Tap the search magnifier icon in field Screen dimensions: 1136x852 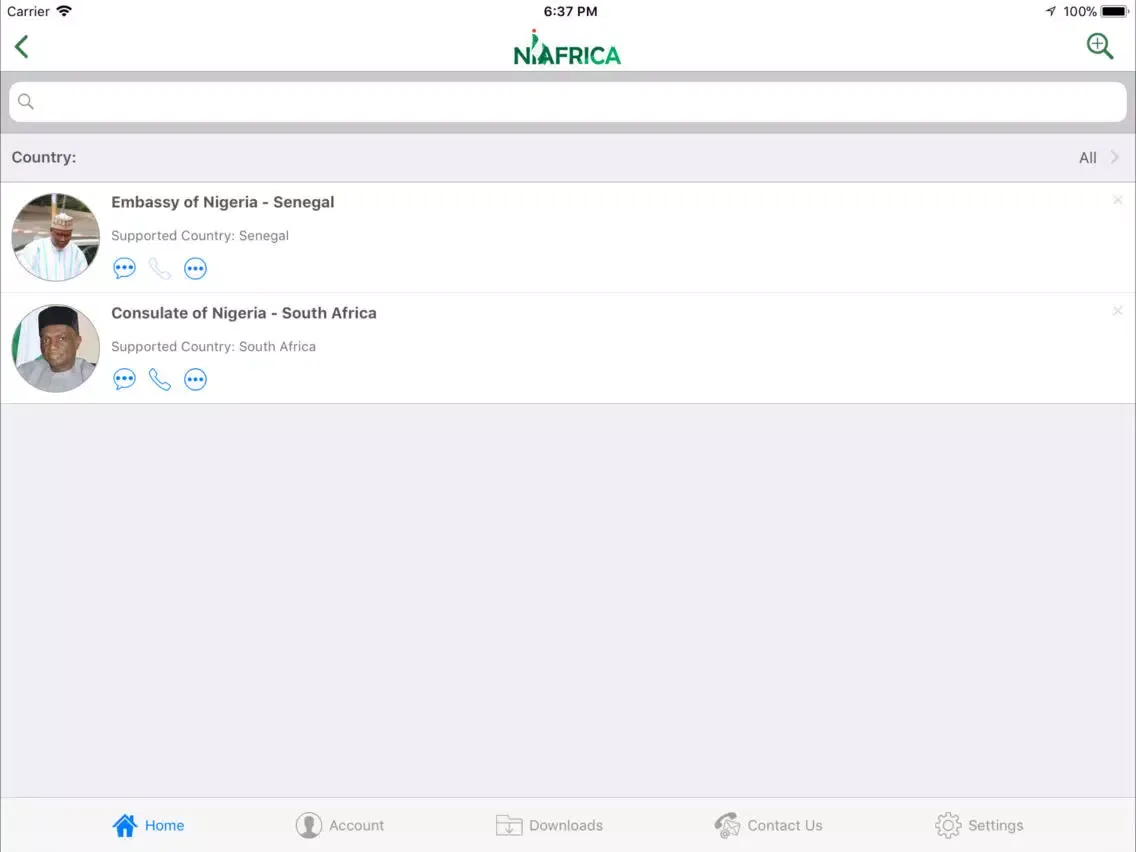pyautogui.click(x=25, y=101)
